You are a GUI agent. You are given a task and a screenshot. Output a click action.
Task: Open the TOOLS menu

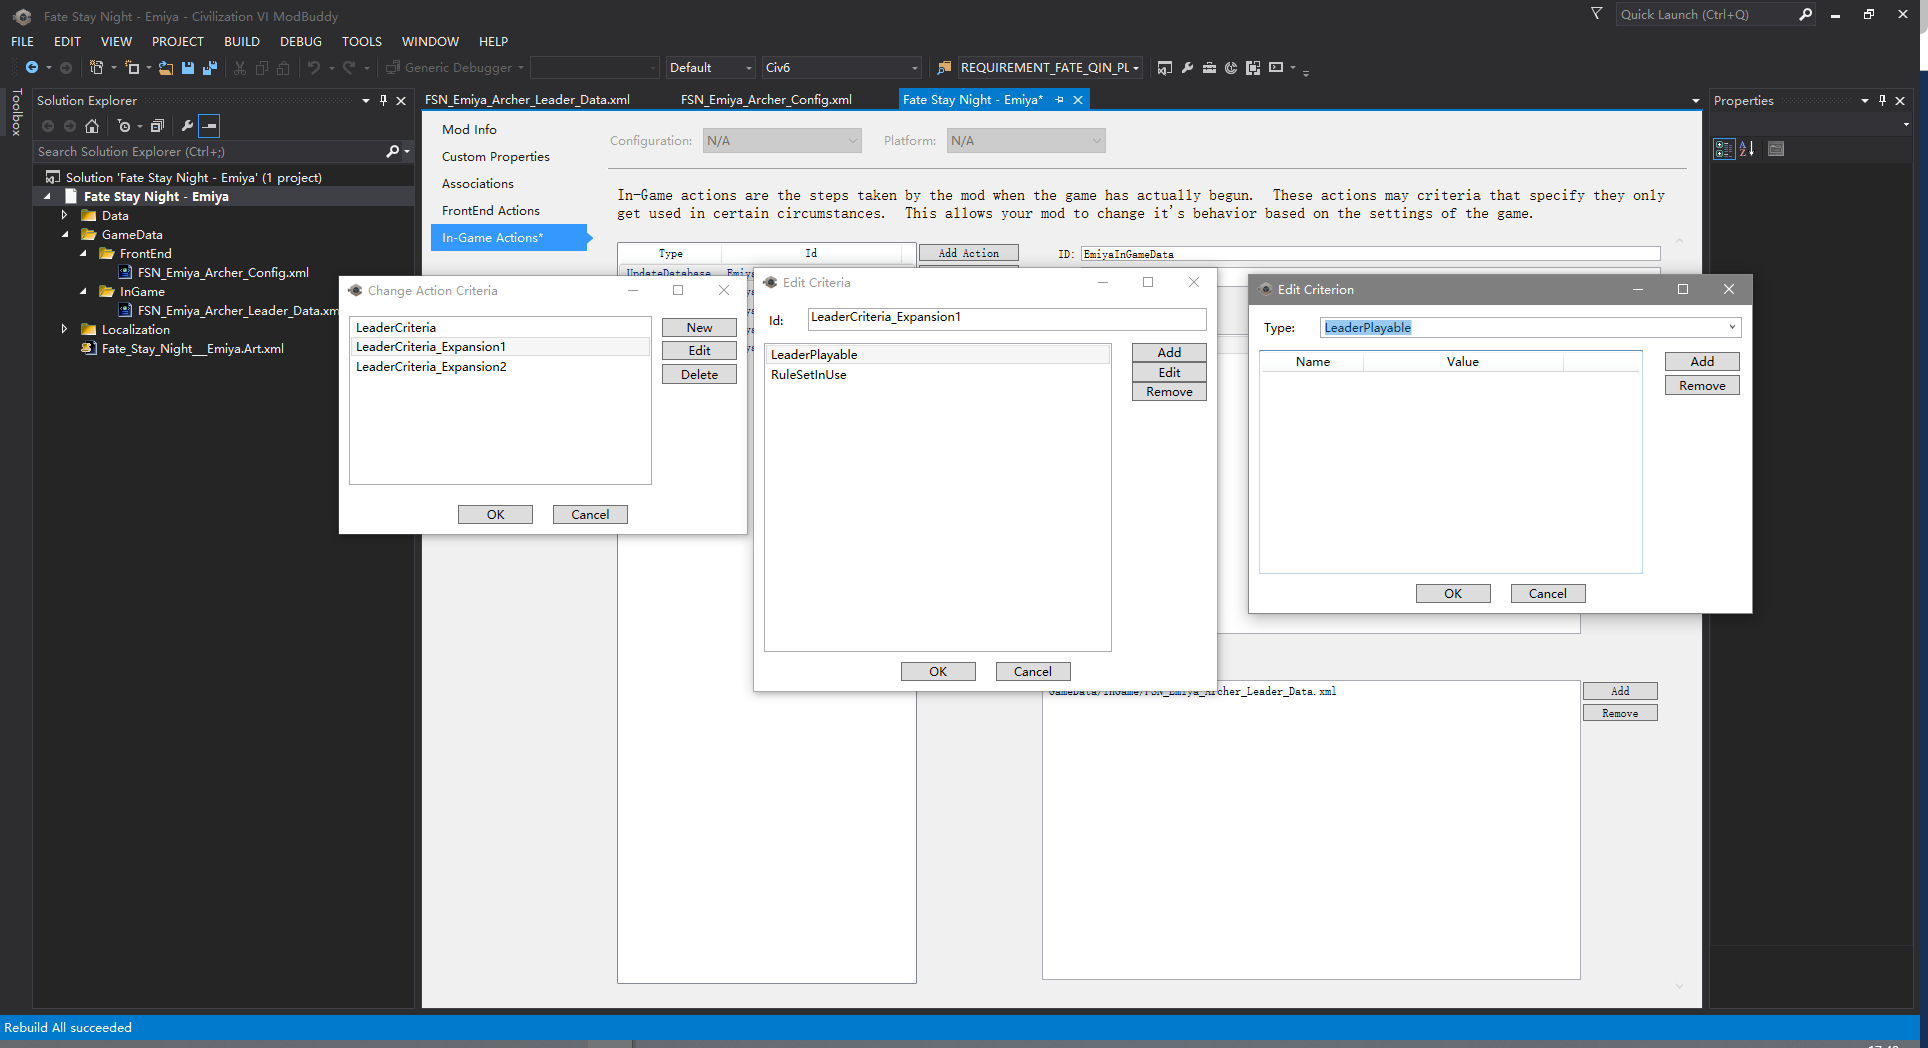362,42
